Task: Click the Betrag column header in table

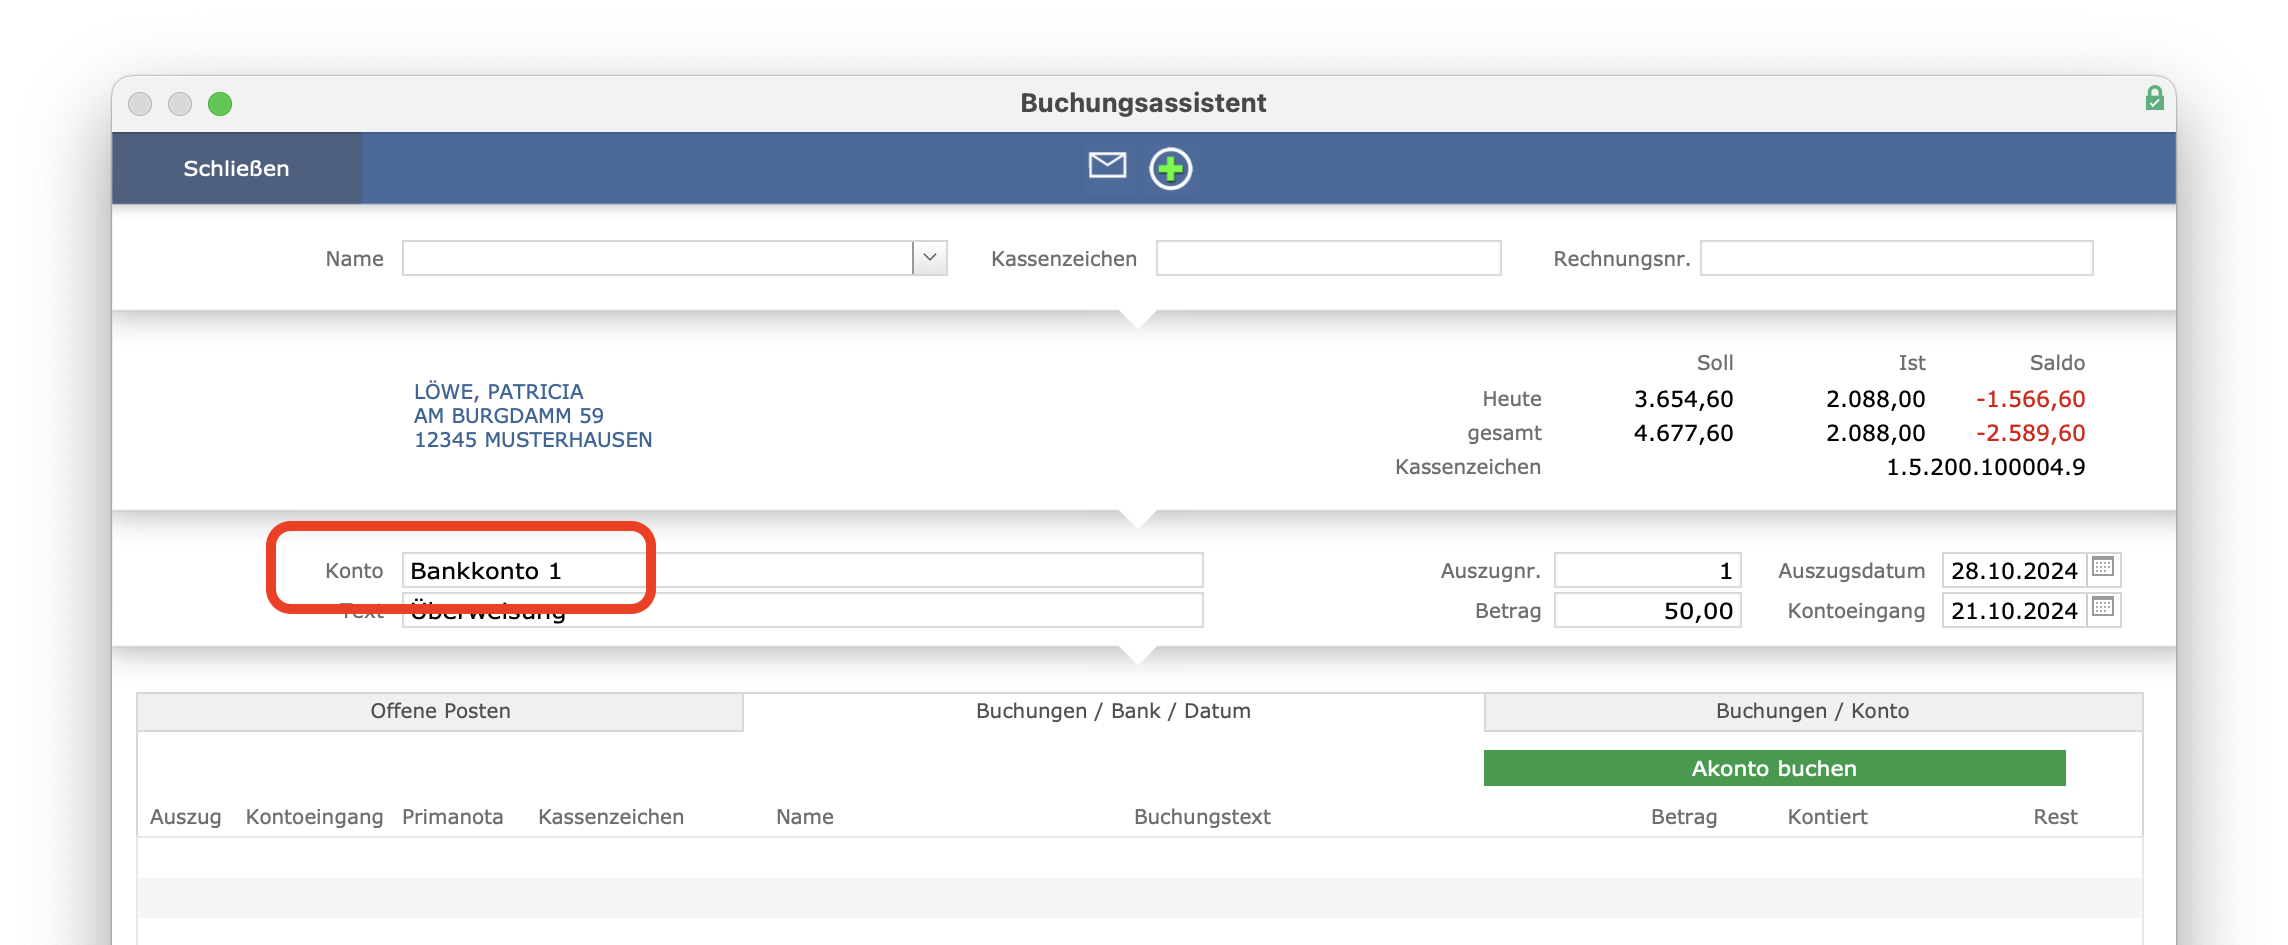Action: [x=1684, y=817]
